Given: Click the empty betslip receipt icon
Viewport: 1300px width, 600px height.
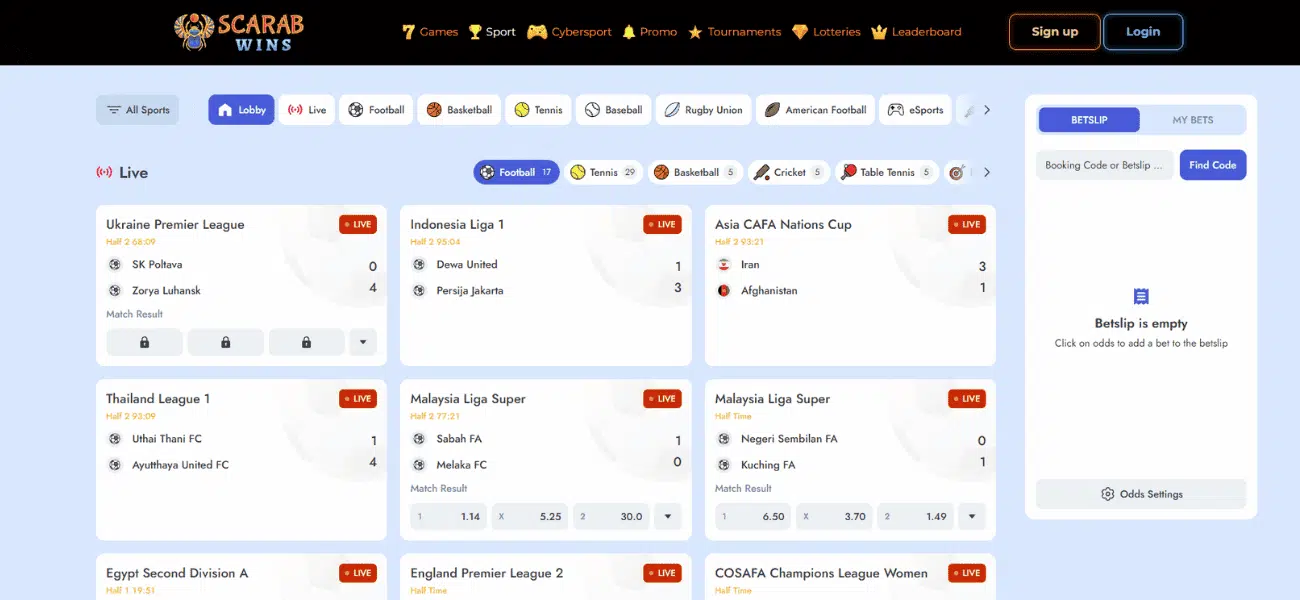Looking at the screenshot, I should point(1141,296).
